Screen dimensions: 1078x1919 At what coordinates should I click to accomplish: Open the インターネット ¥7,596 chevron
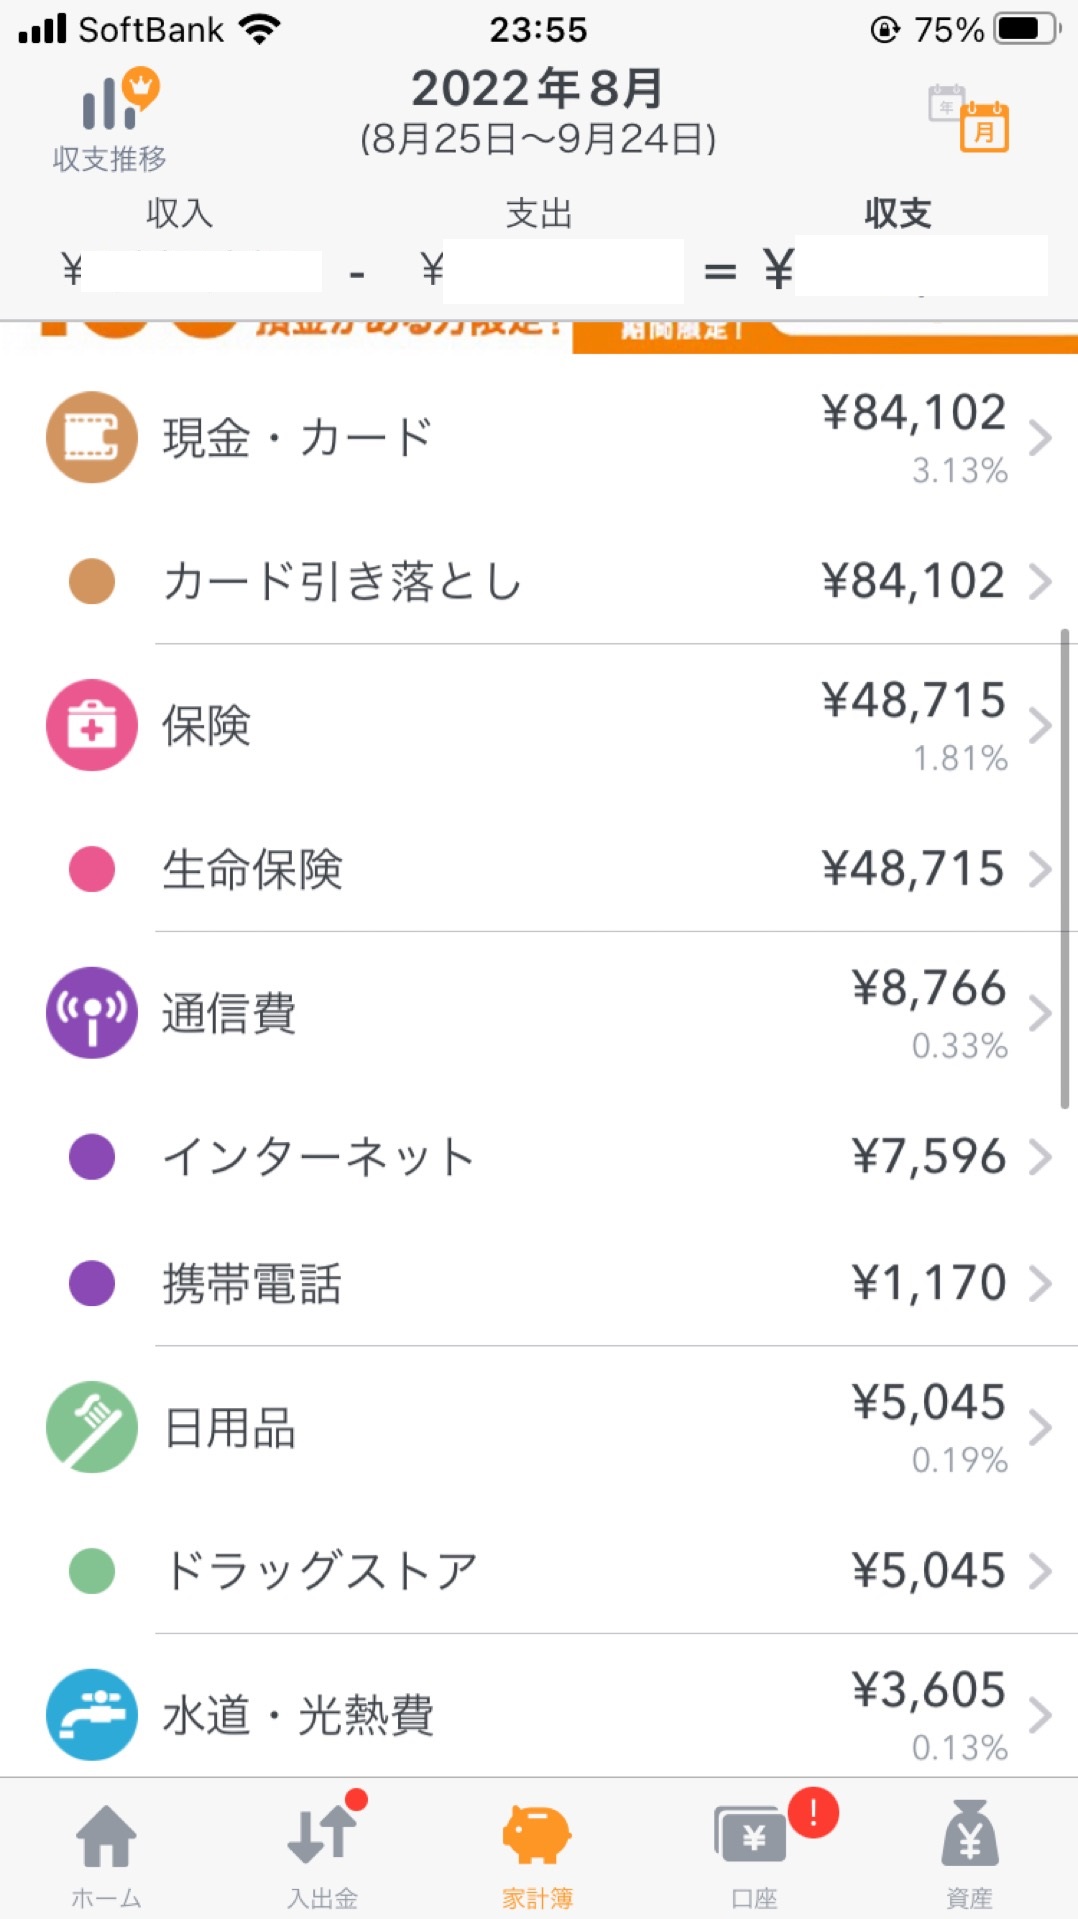1040,1157
